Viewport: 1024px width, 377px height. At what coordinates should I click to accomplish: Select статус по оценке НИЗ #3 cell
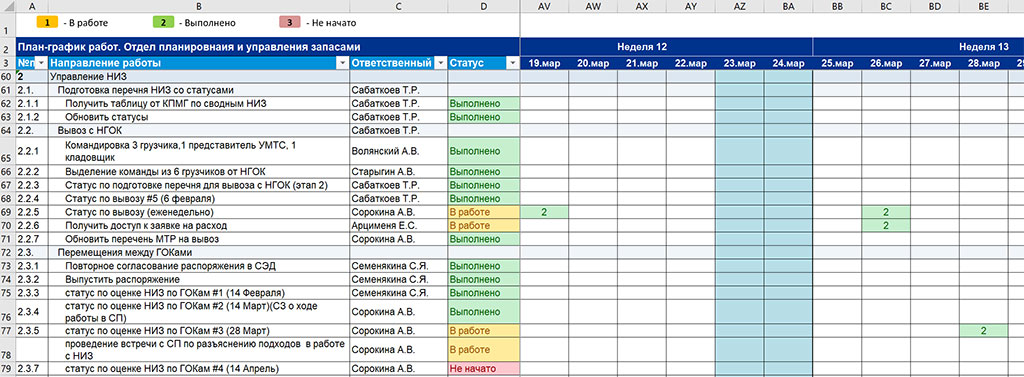[x=199, y=331]
